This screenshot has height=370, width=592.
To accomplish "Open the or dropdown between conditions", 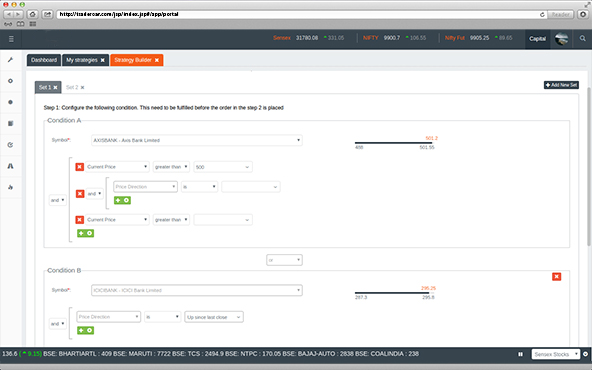I will tap(284, 260).
